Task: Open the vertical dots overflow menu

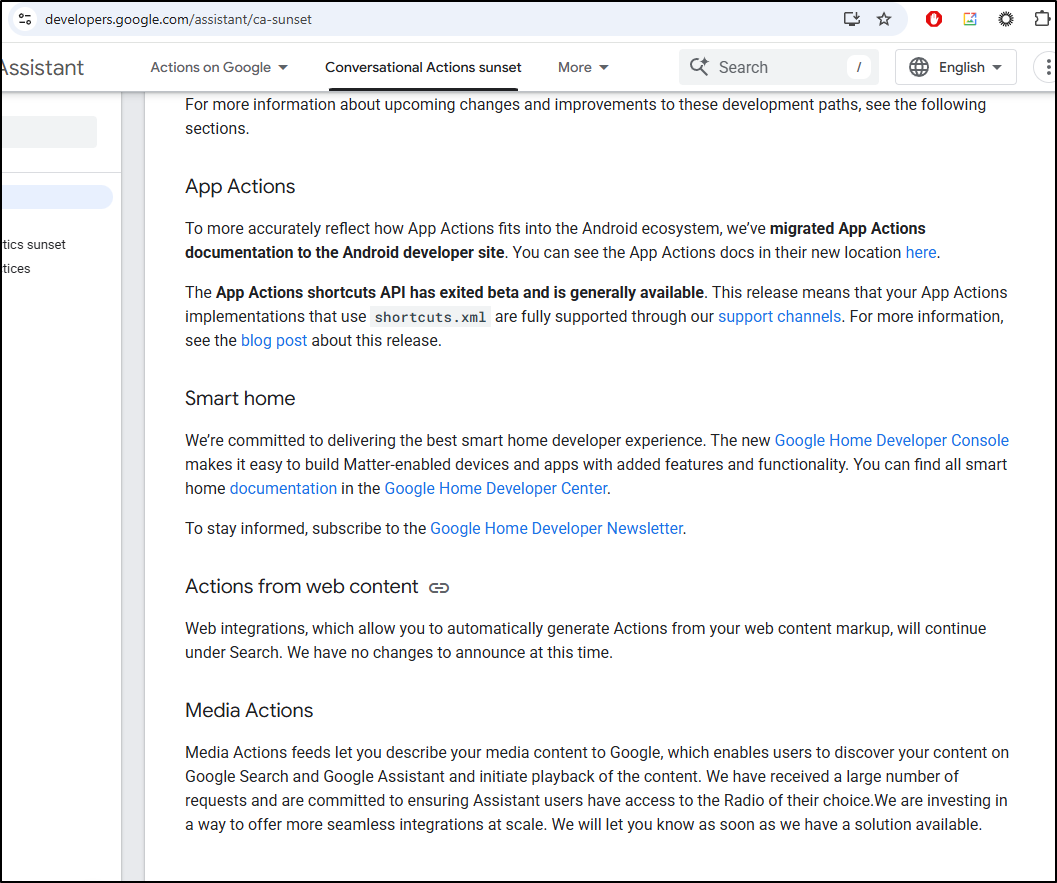Action: pyautogui.click(x=1047, y=67)
